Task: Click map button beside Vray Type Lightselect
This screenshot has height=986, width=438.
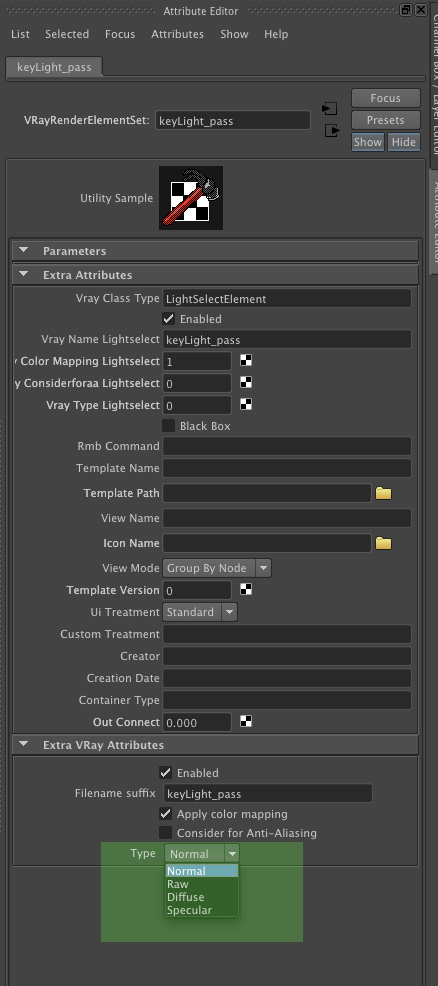Action: (x=246, y=404)
